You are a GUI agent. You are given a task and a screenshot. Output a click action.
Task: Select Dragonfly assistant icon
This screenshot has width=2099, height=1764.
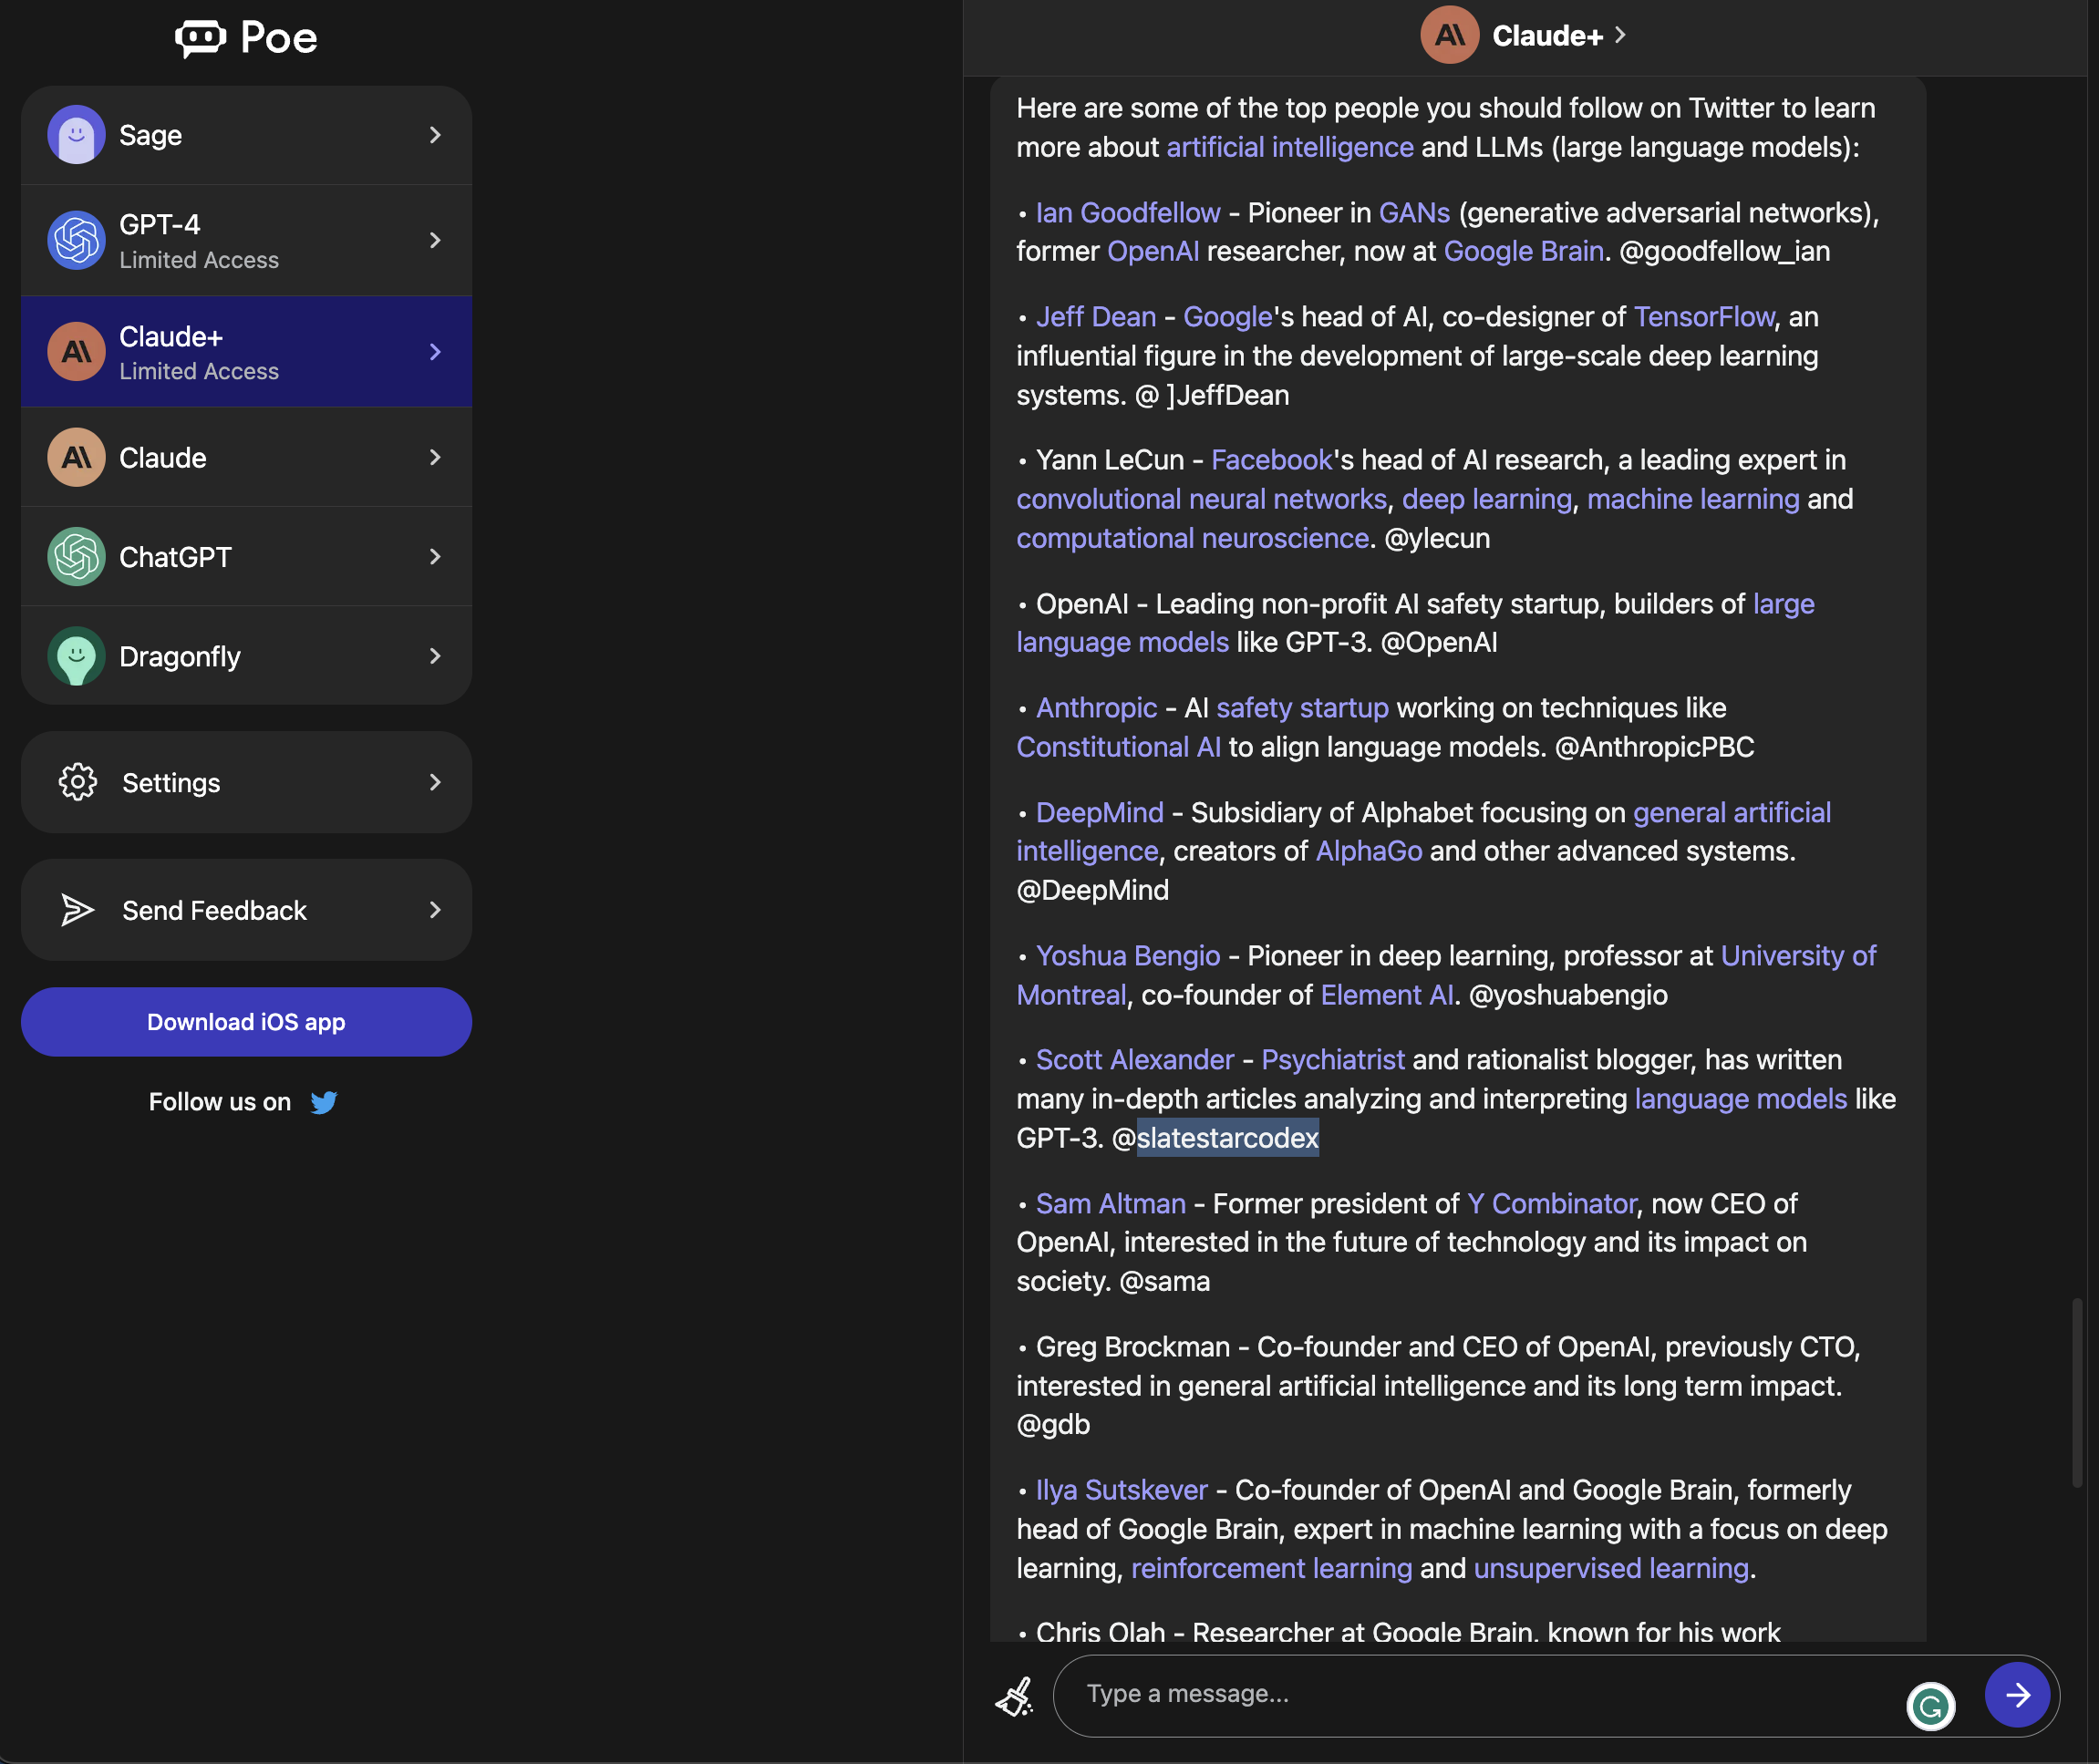point(76,656)
